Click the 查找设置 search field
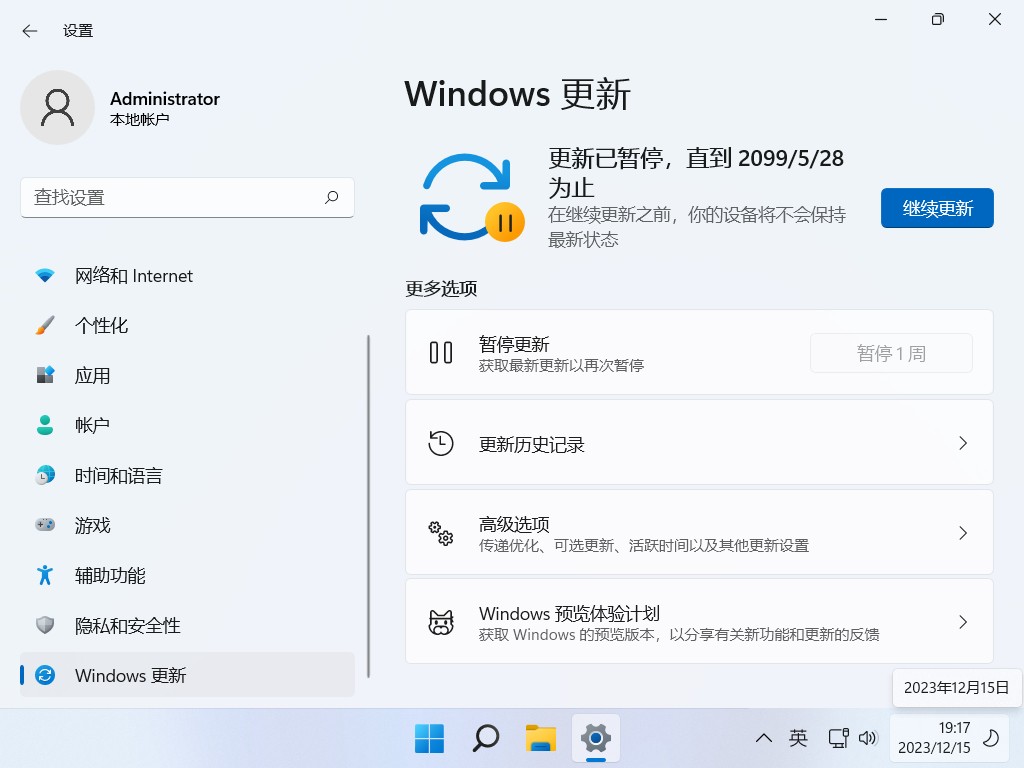Screen dimensions: 1024x768 click(x=187, y=197)
